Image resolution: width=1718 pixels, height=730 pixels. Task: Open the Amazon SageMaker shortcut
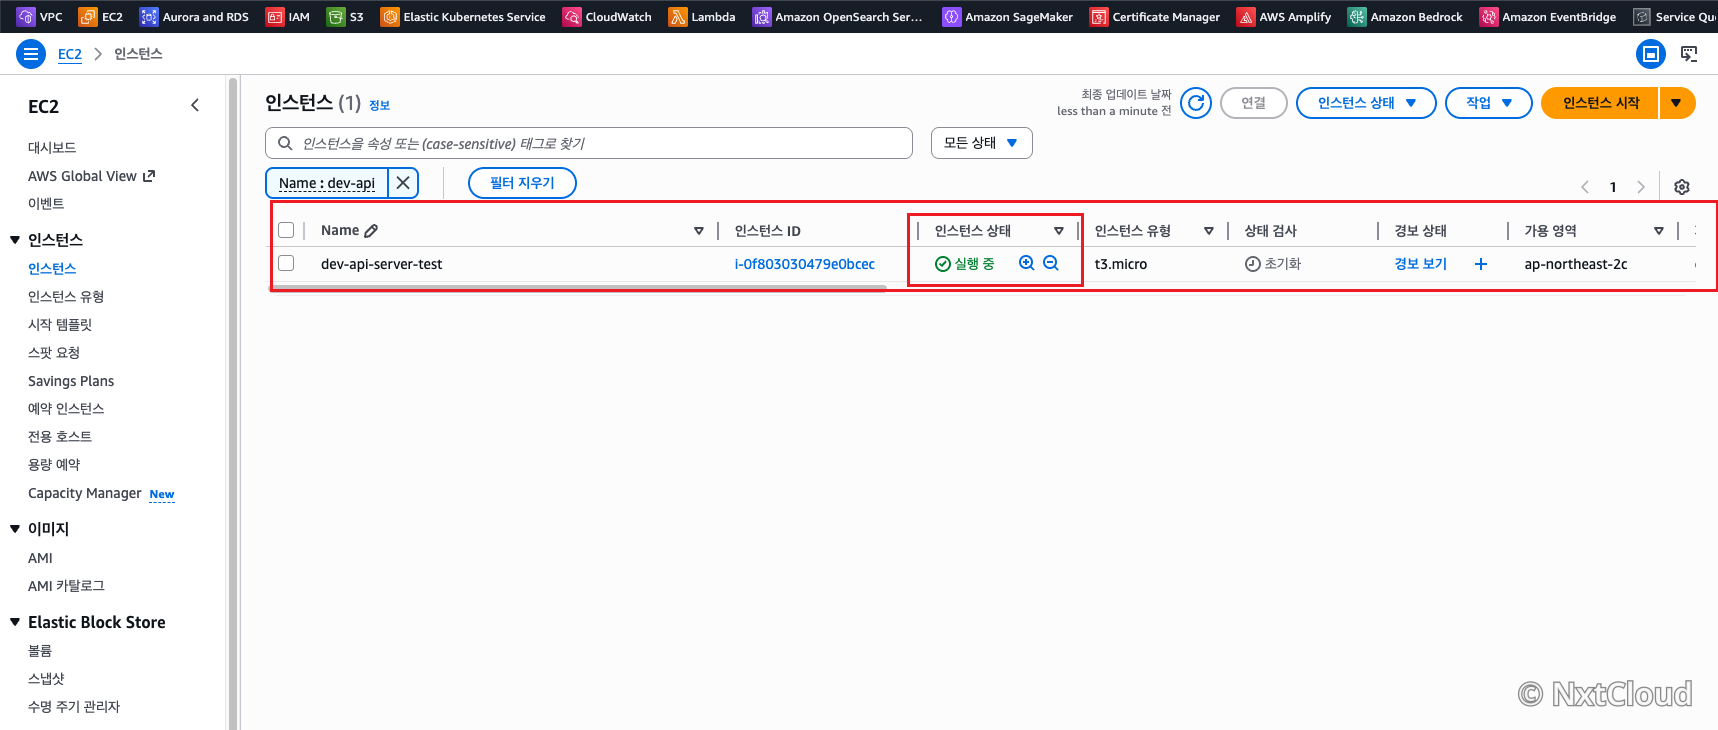[x=1008, y=16]
